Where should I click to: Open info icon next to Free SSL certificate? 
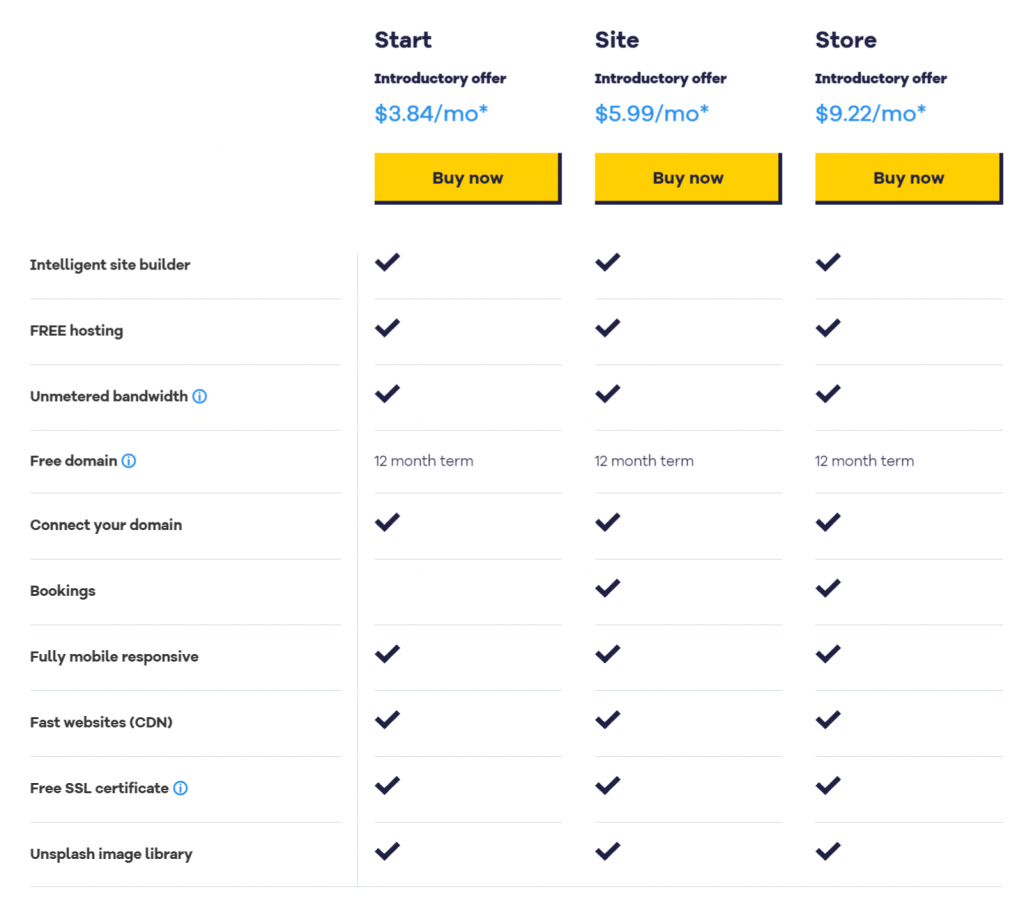(181, 789)
